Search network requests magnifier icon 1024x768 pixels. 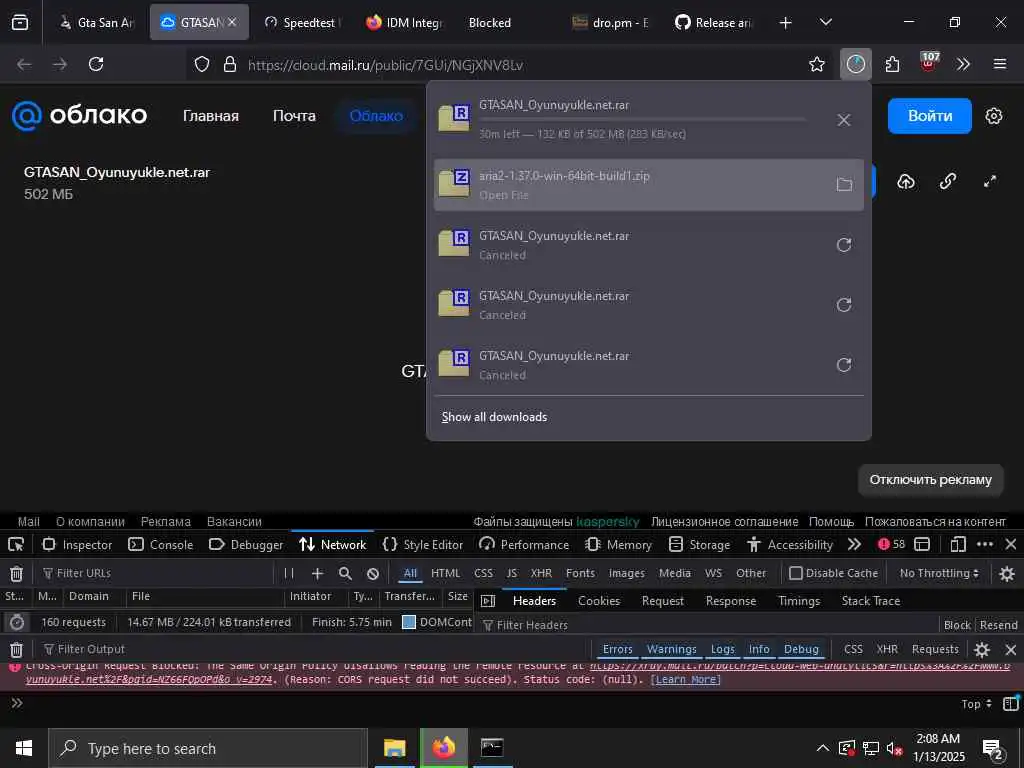point(345,573)
